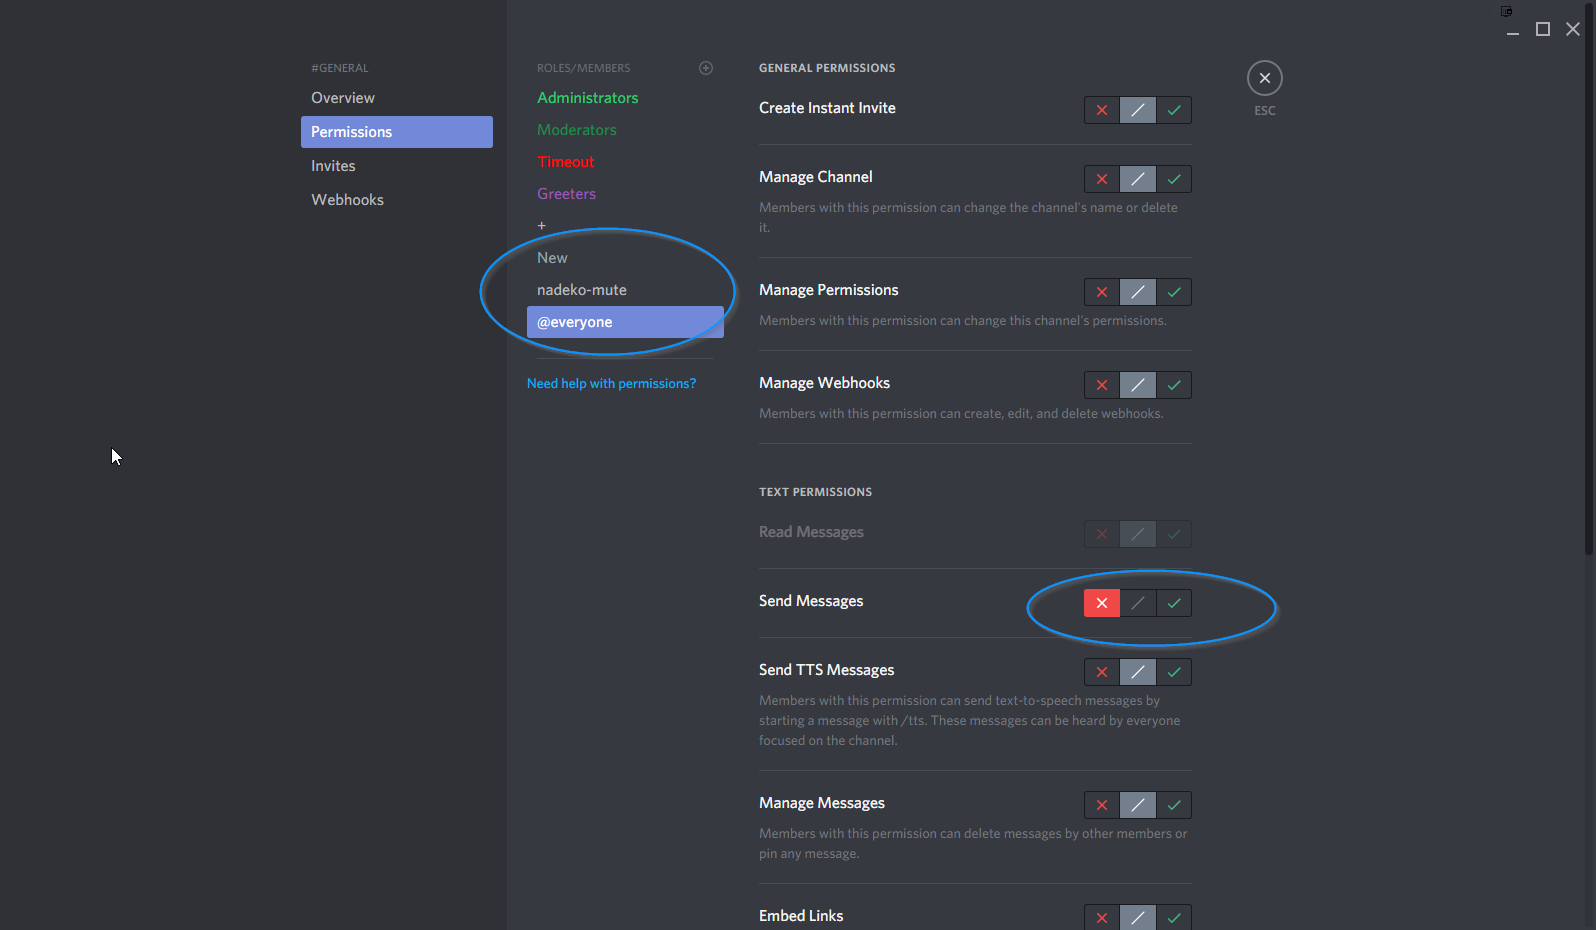Viewport: 1596px width, 930px height.
Task: Deny Create Instant Invite with red X
Action: tap(1101, 110)
